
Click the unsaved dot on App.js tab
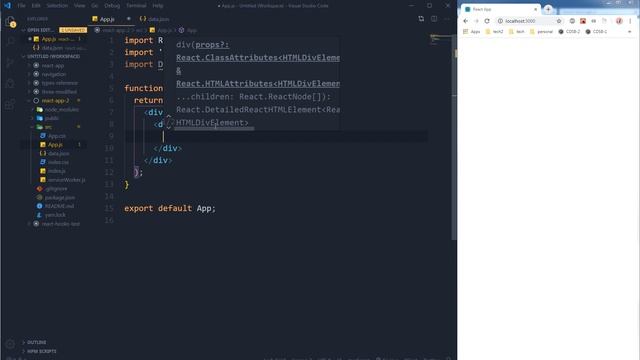[x=129, y=19]
